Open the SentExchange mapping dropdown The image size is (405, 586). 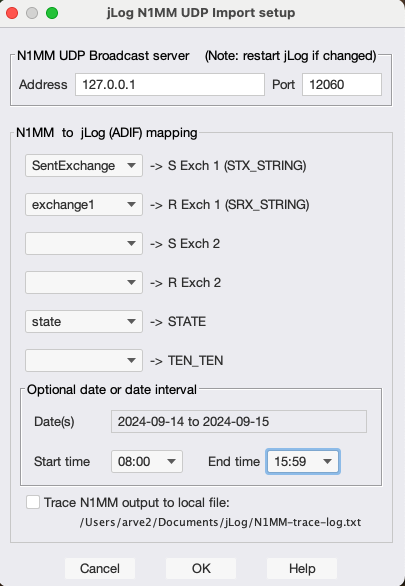click(84, 166)
